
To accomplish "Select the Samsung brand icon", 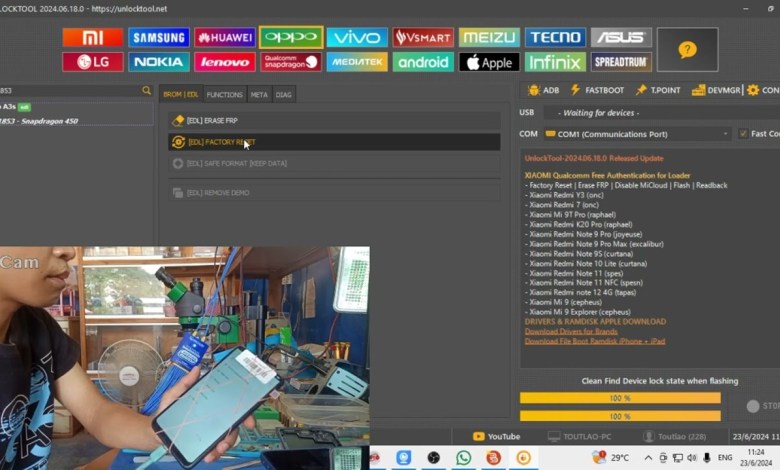I will (x=158, y=37).
